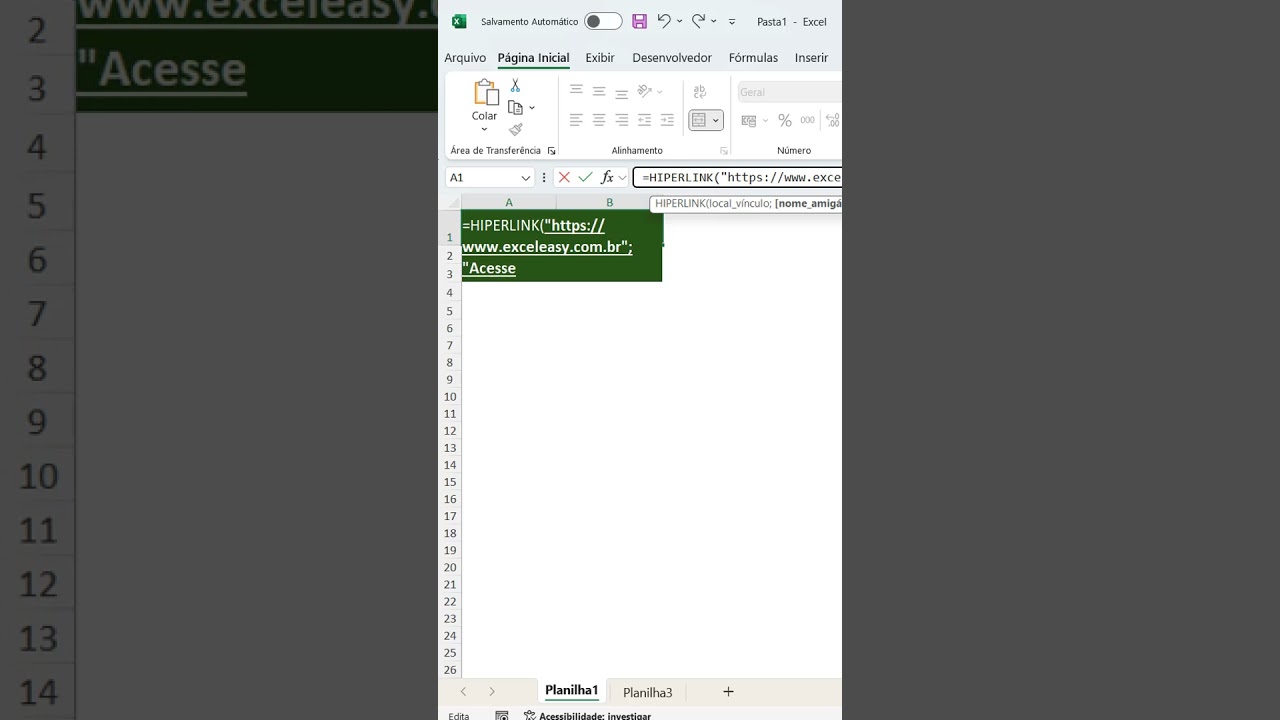Click macro recording icon in status bar
Viewport: 1280px width, 720px height.
[502, 716]
